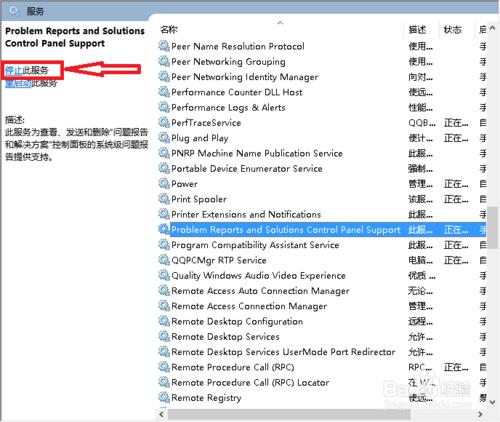Select PNRP Machine Name Publication Service name
The height and width of the screenshot is (422, 500).
257,153
